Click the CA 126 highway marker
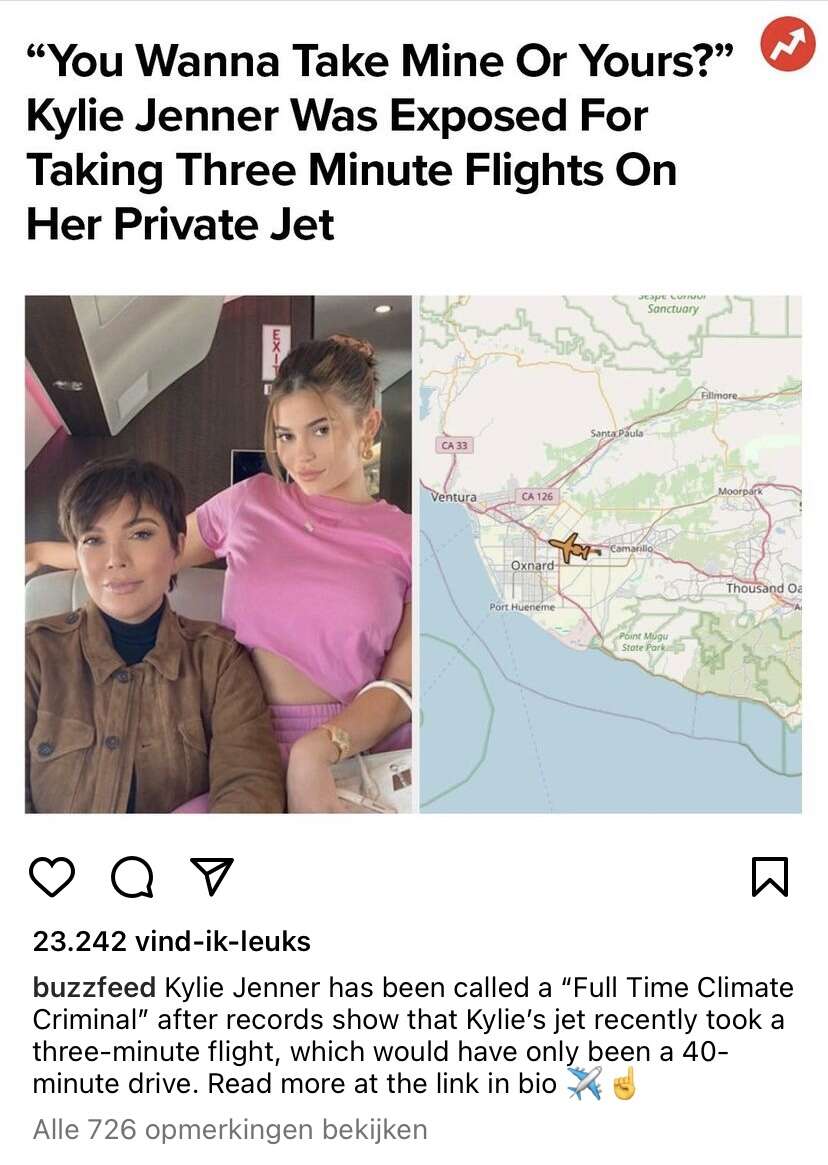This screenshot has height=1165, width=828. 537,496
